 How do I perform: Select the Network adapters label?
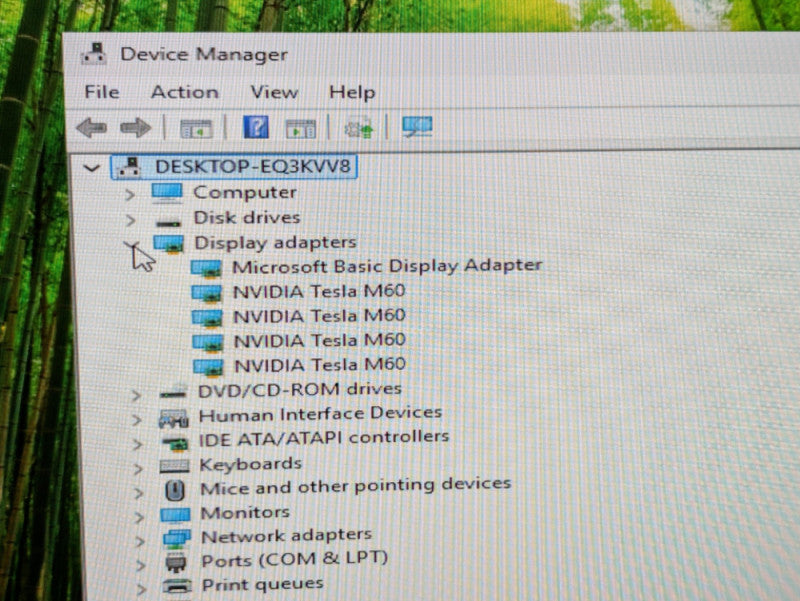(287, 536)
